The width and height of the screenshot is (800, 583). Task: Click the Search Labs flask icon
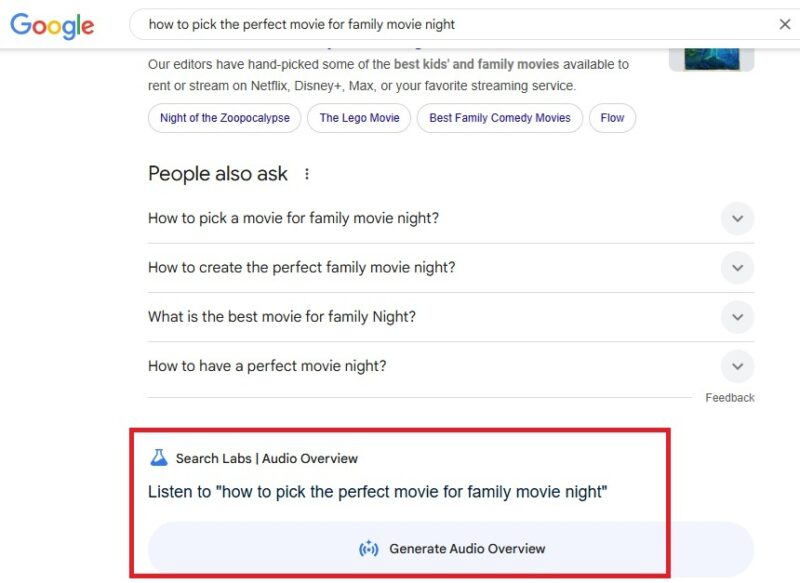158,458
